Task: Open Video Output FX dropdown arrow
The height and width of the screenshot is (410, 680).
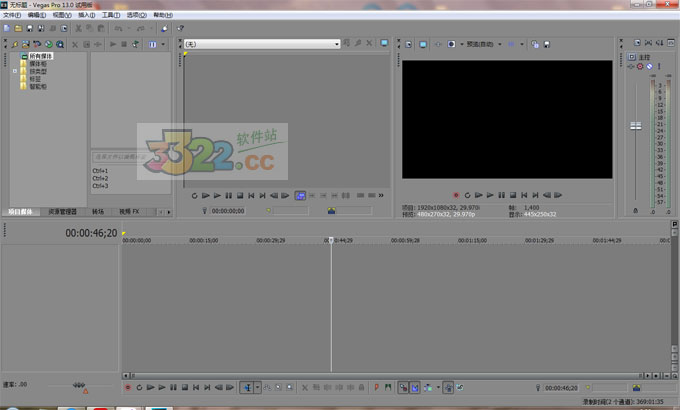Action: (461, 44)
